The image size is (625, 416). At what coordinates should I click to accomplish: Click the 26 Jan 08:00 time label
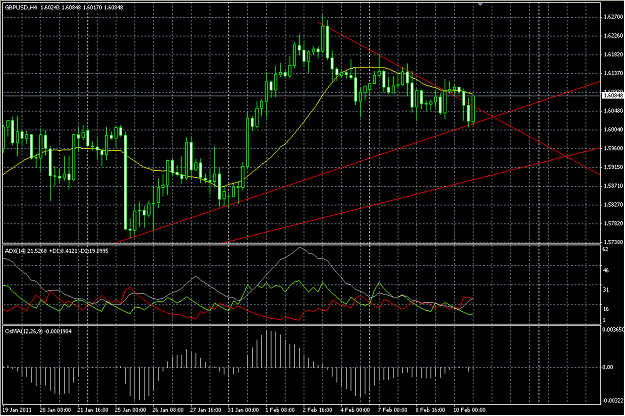click(x=168, y=410)
